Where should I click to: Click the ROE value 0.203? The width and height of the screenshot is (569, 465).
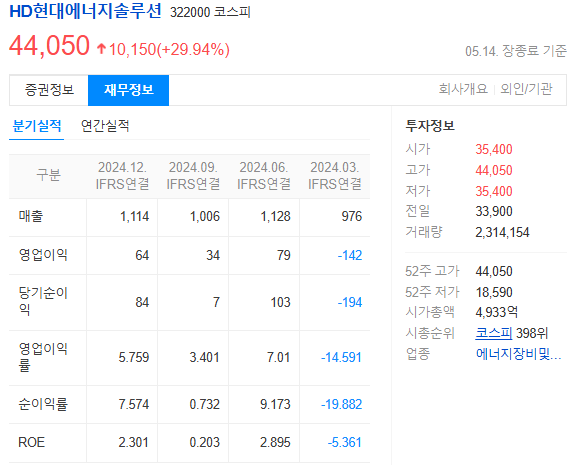point(204,442)
